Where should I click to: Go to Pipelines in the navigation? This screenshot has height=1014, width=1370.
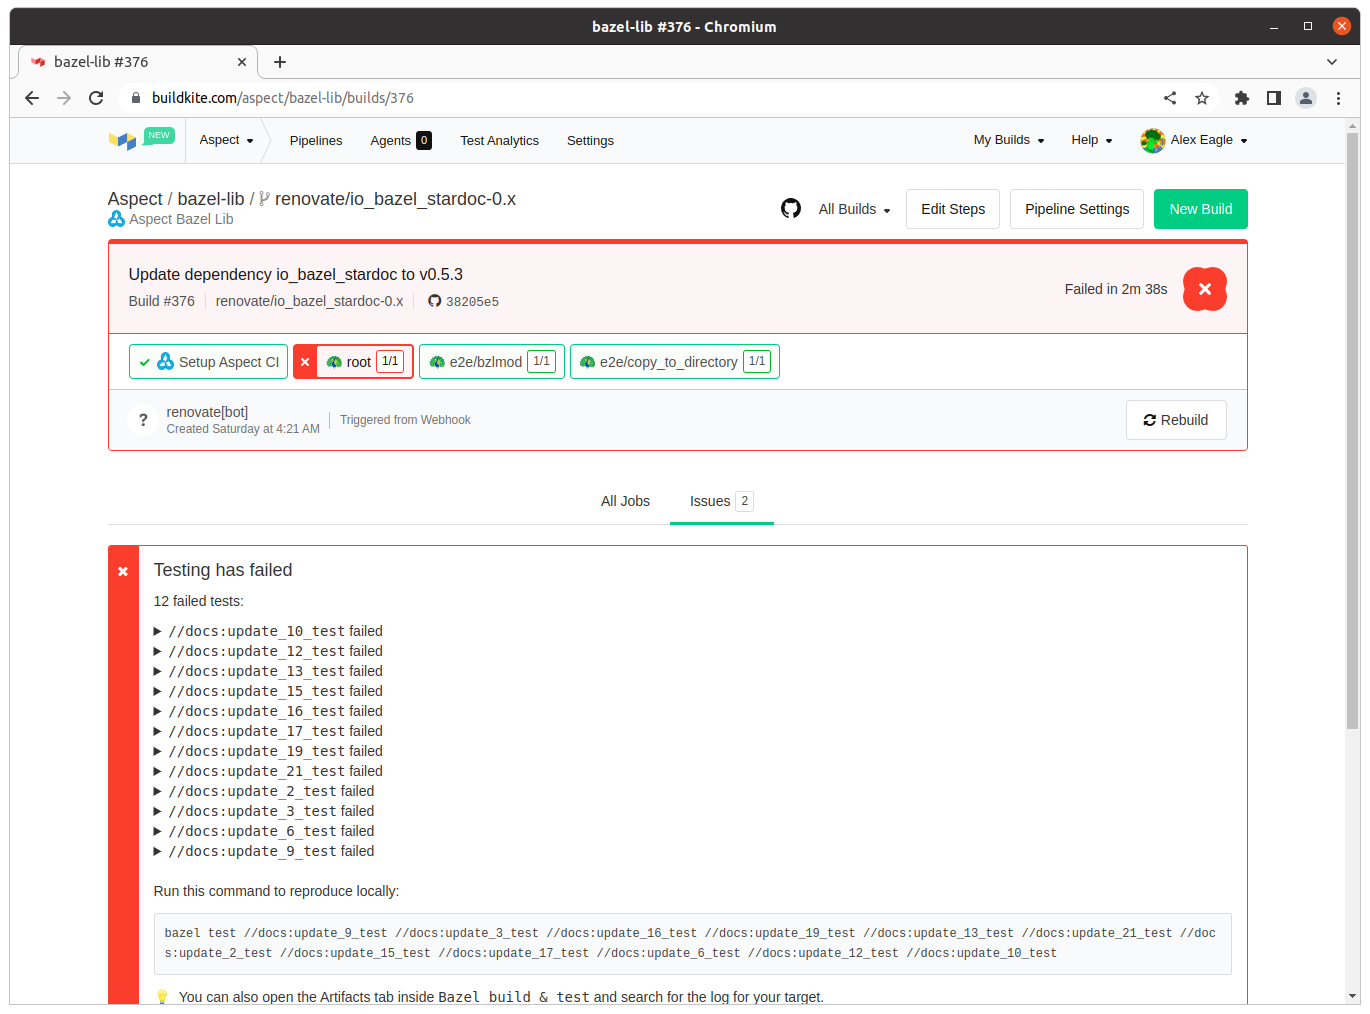316,141
